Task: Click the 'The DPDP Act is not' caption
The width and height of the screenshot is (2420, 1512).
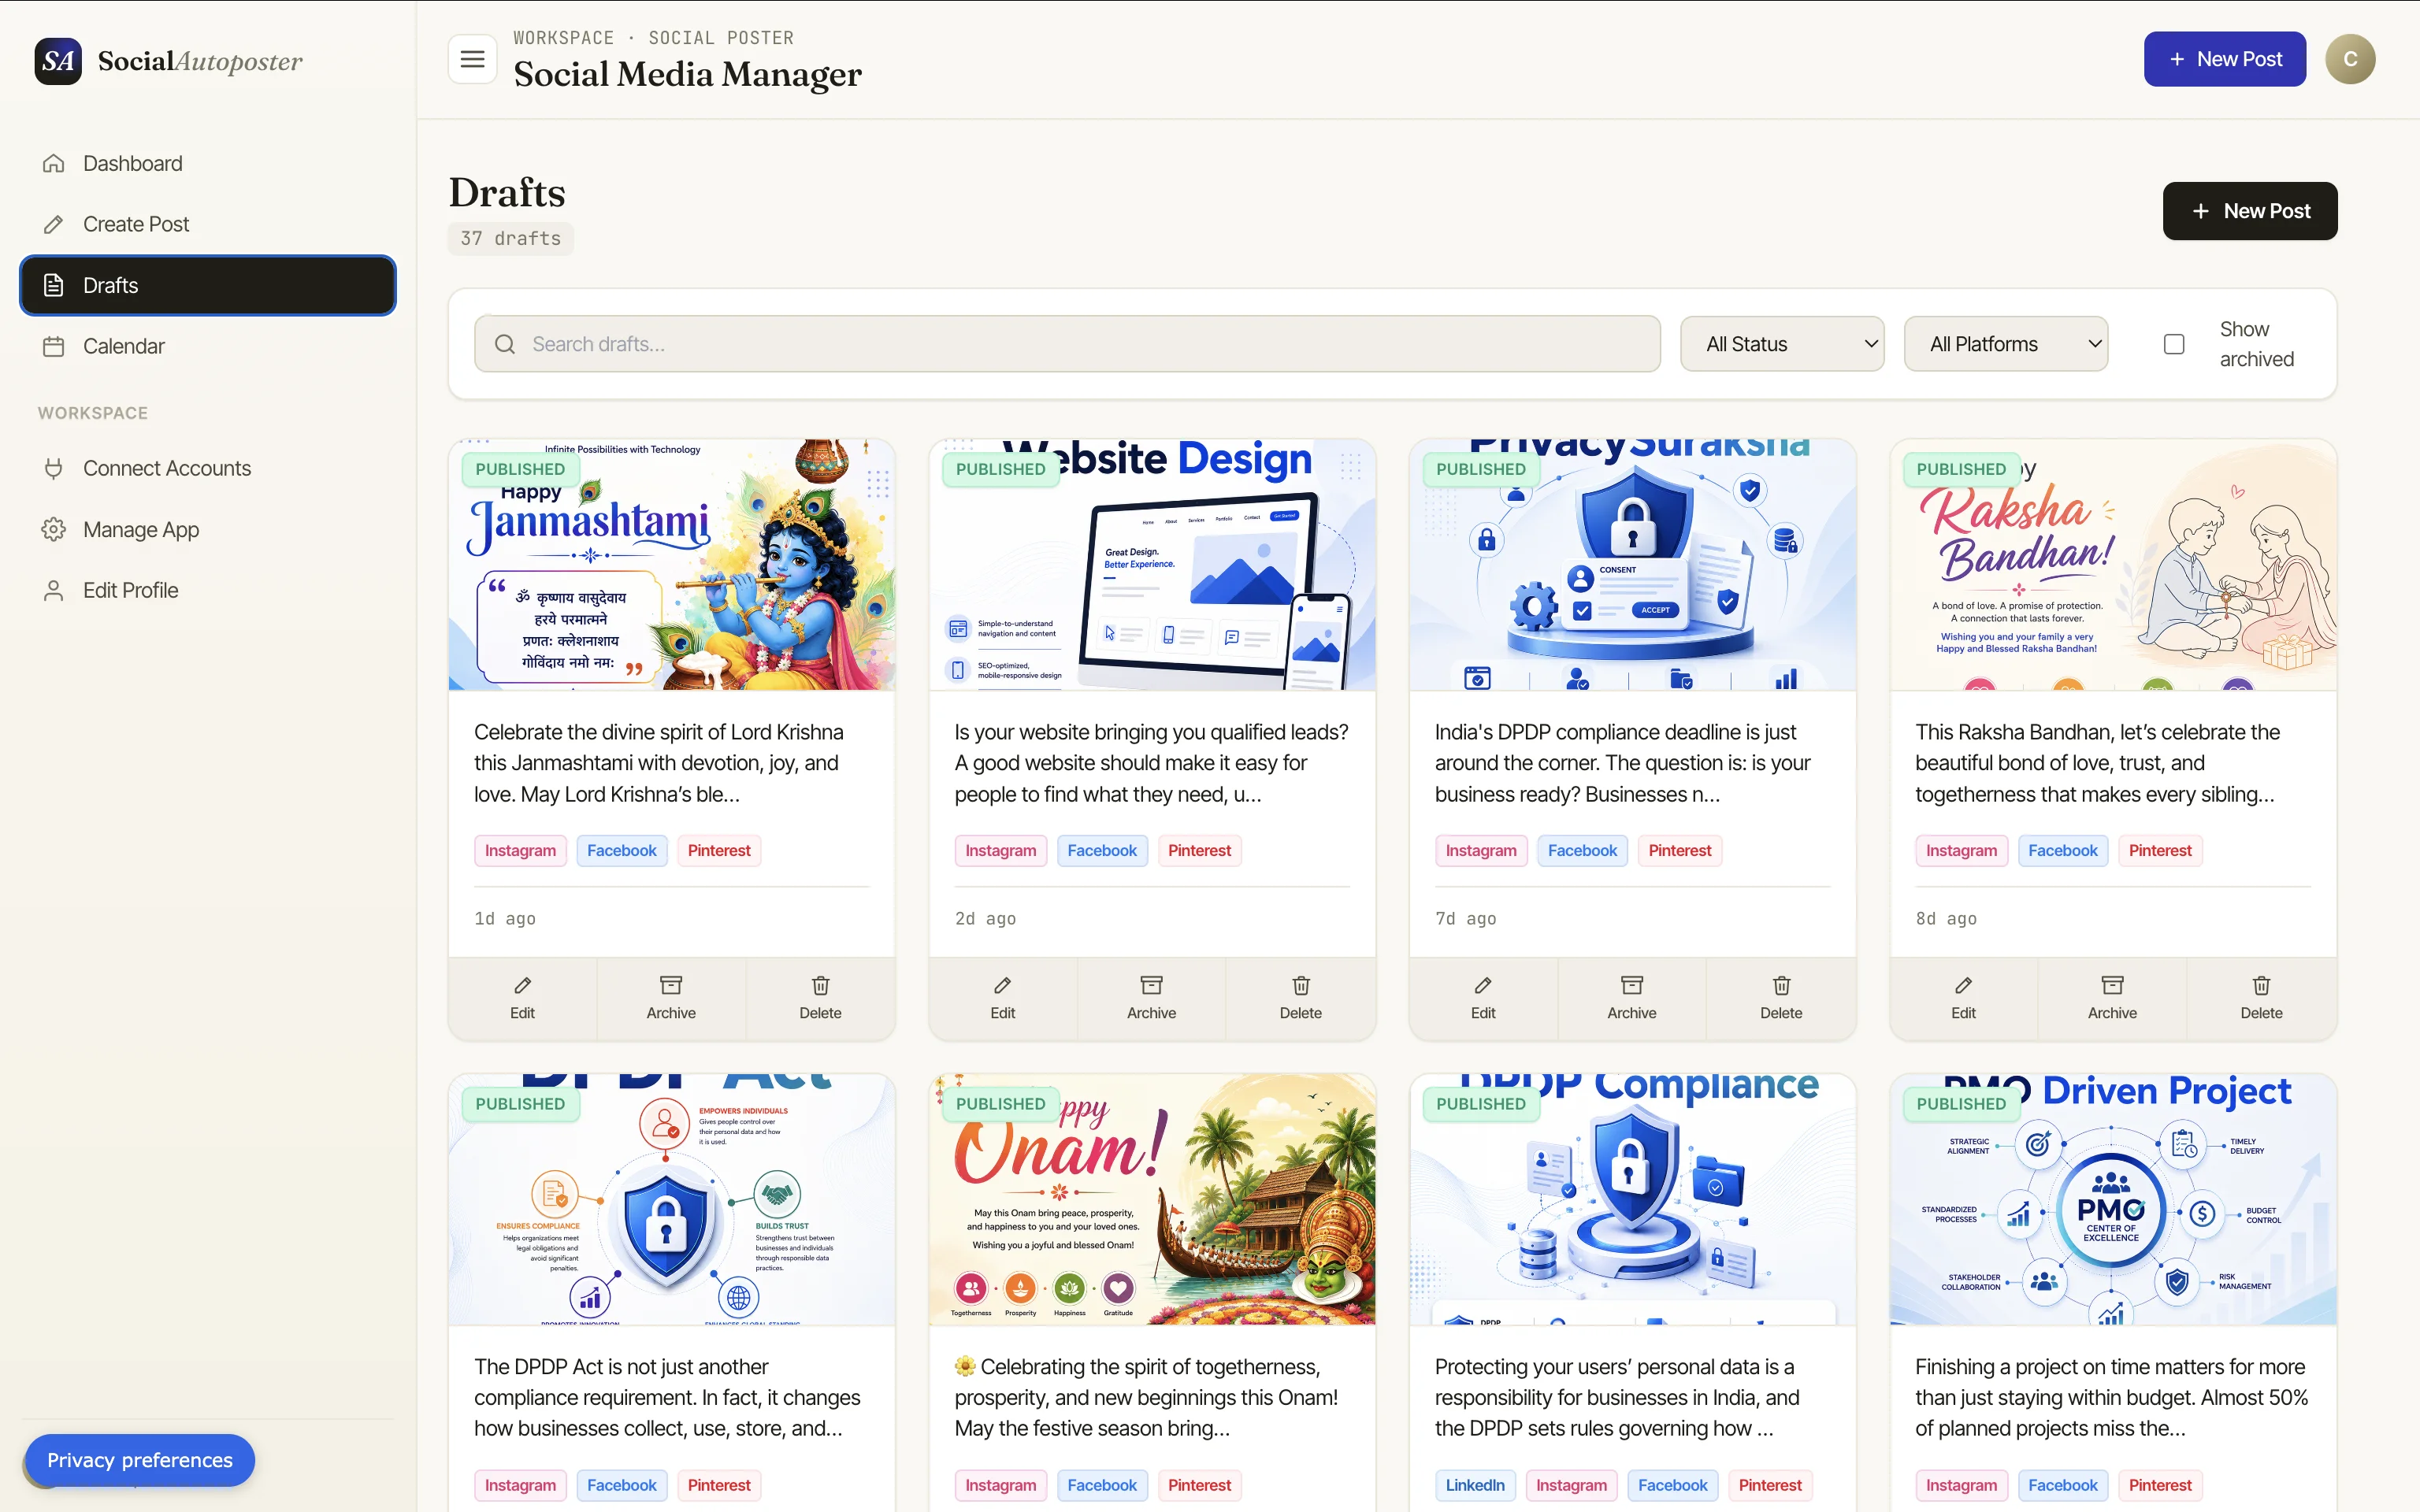Action: [668, 1397]
